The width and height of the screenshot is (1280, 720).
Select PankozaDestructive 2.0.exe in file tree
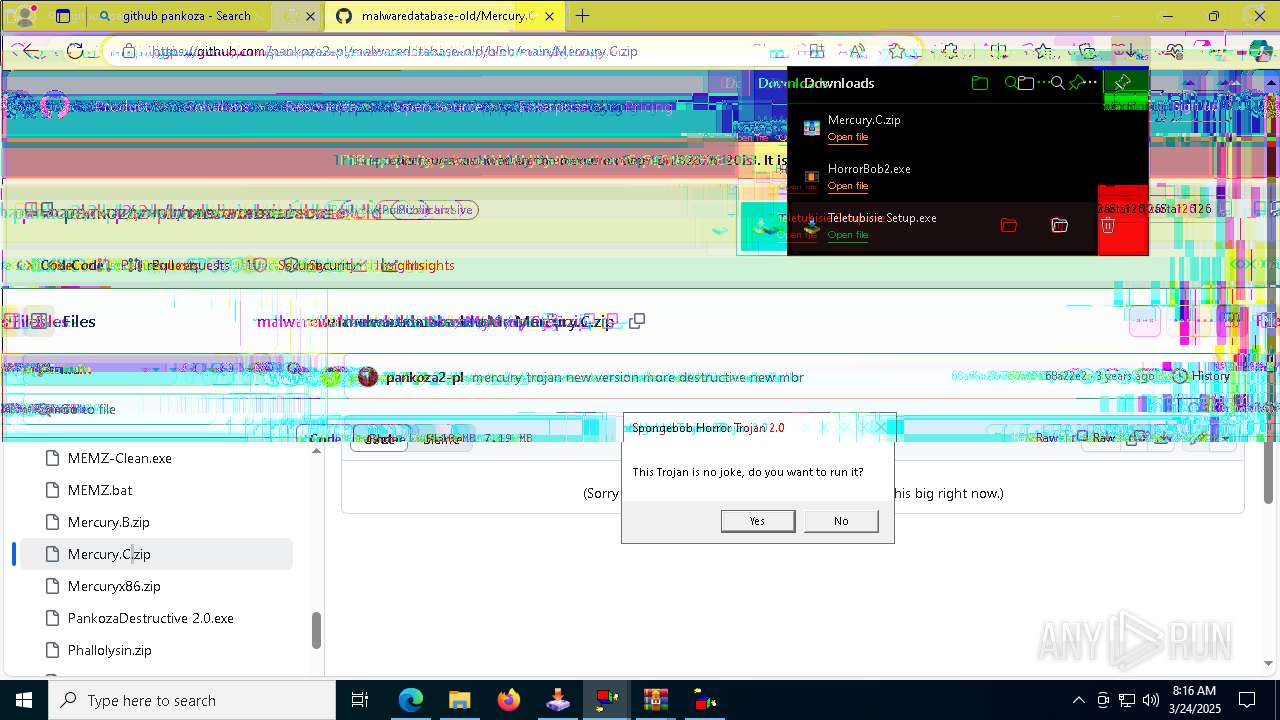click(151, 618)
